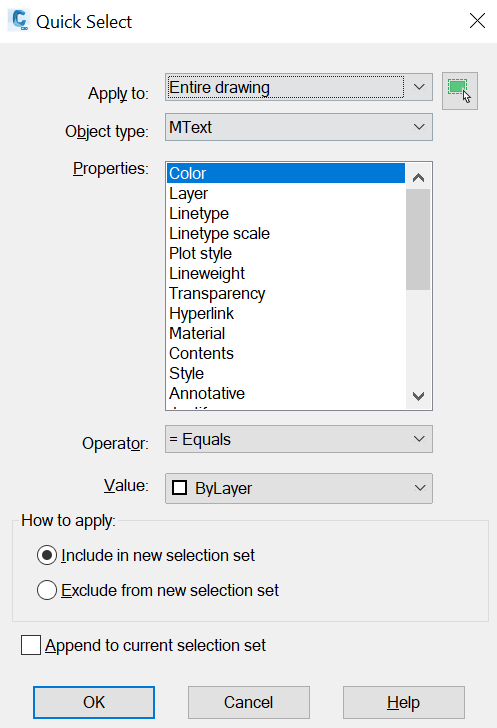Click Properties list scroll down arrow

(x=418, y=396)
